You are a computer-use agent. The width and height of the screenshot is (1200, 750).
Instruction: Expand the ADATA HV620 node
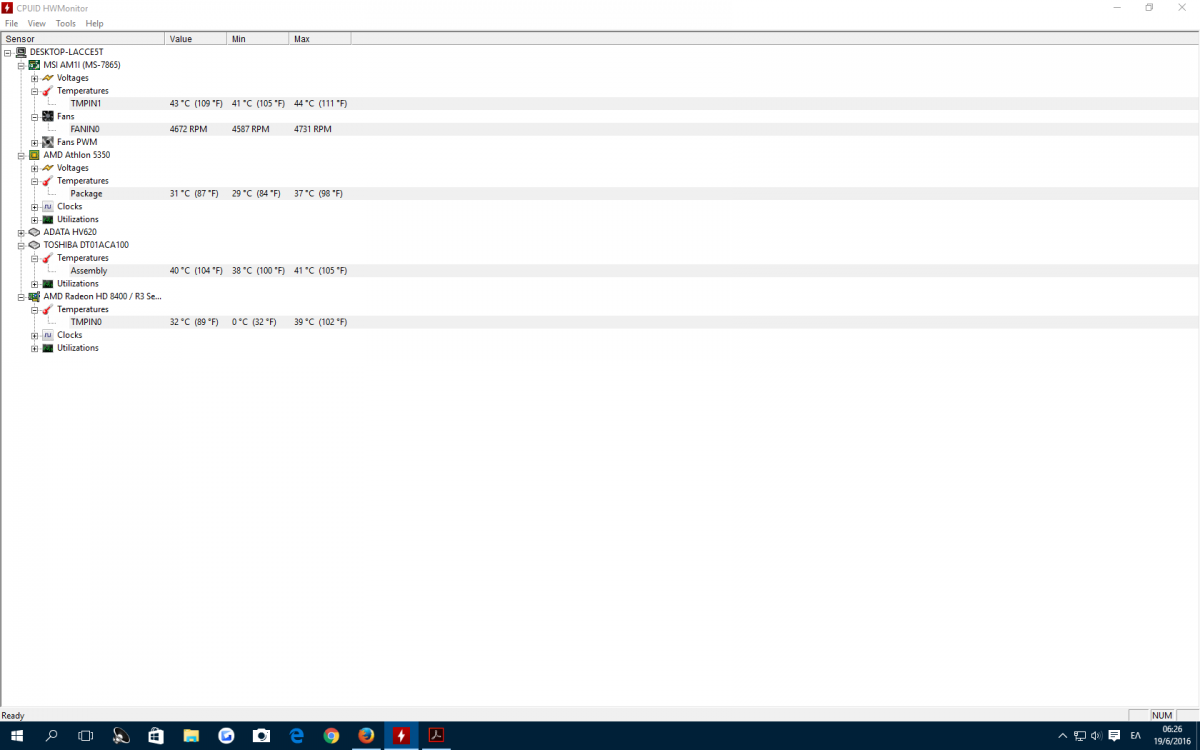21,232
